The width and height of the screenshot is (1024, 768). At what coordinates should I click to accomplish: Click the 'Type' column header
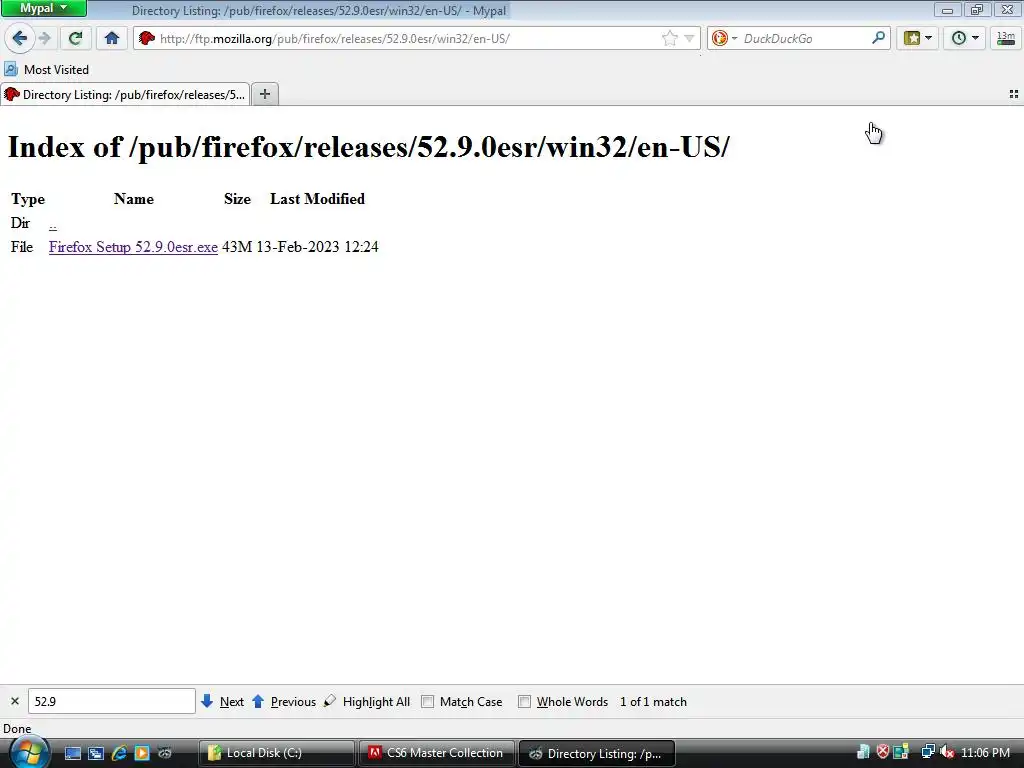click(x=28, y=199)
